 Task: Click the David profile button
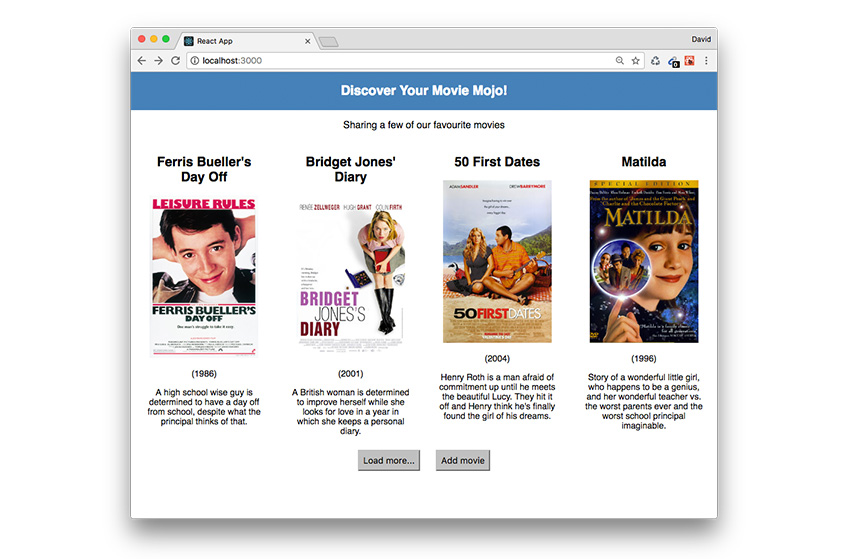pos(701,39)
